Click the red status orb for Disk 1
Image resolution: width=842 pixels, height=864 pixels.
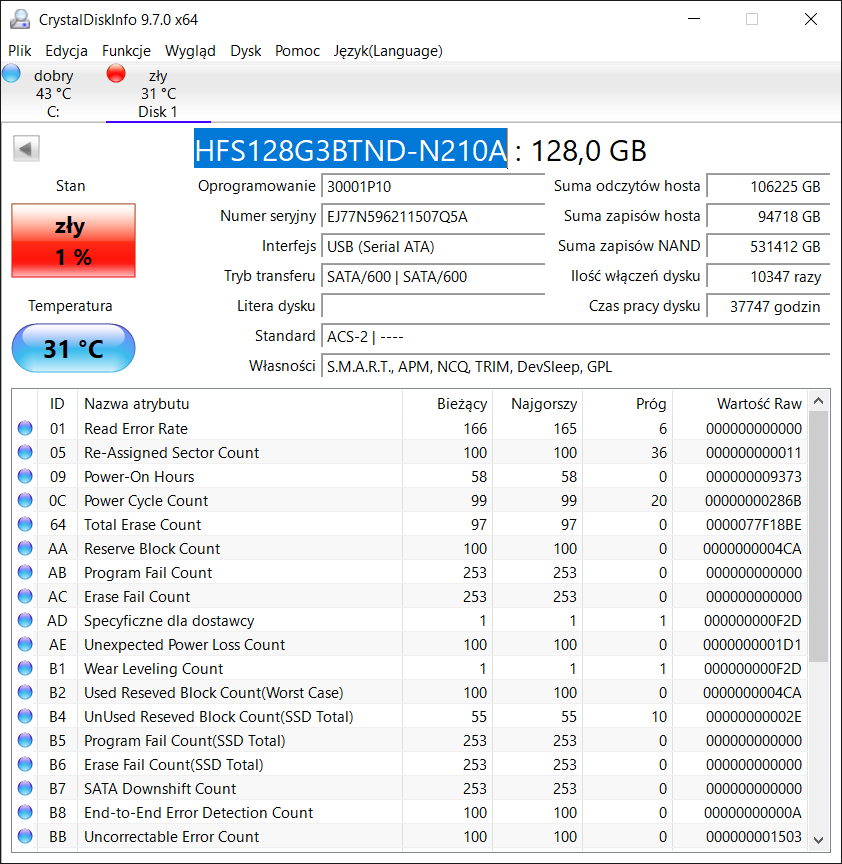116,73
